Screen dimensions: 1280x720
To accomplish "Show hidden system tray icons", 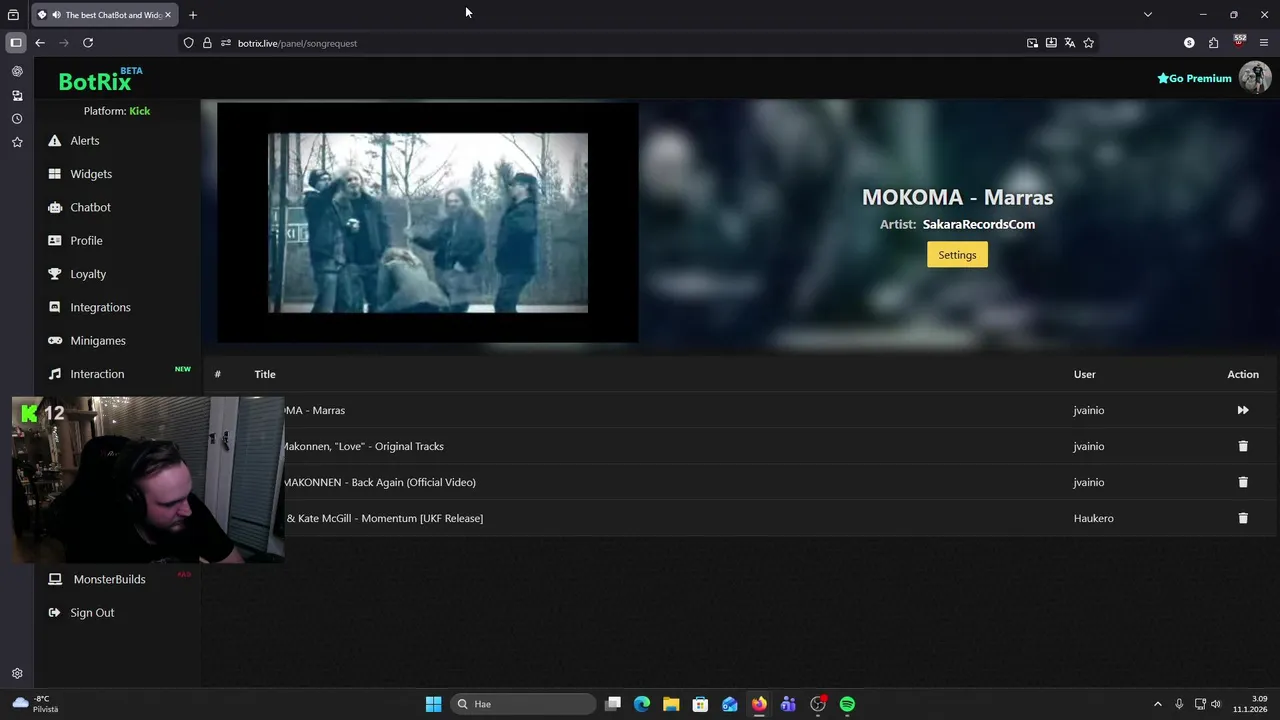I will pos(1158,704).
